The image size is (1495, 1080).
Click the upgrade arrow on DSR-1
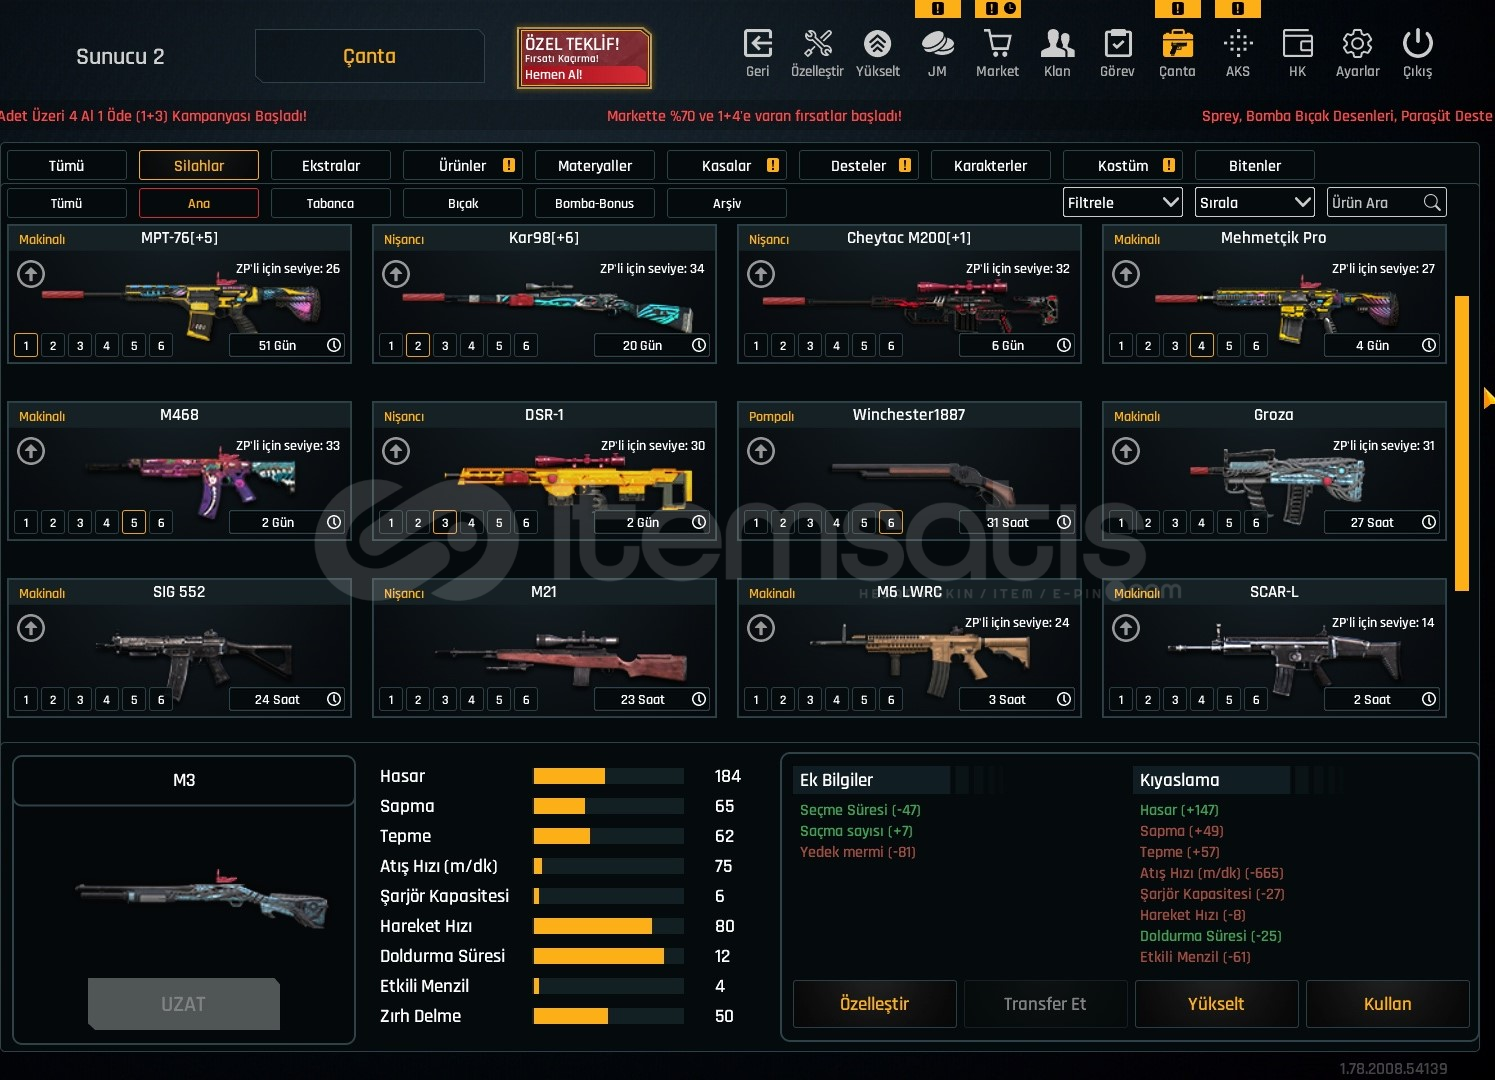pos(396,451)
